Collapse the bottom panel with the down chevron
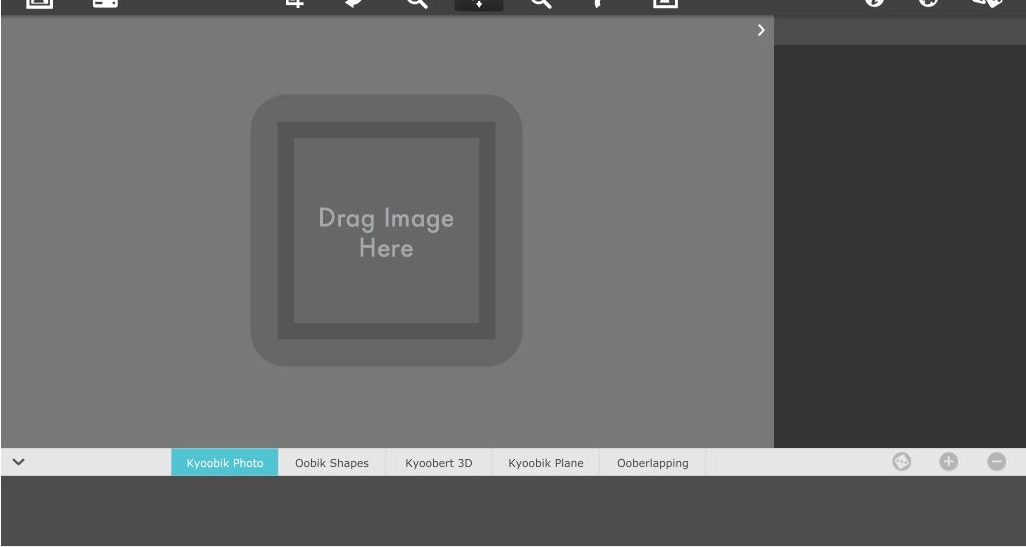This screenshot has height=547, width=1026. (x=18, y=462)
